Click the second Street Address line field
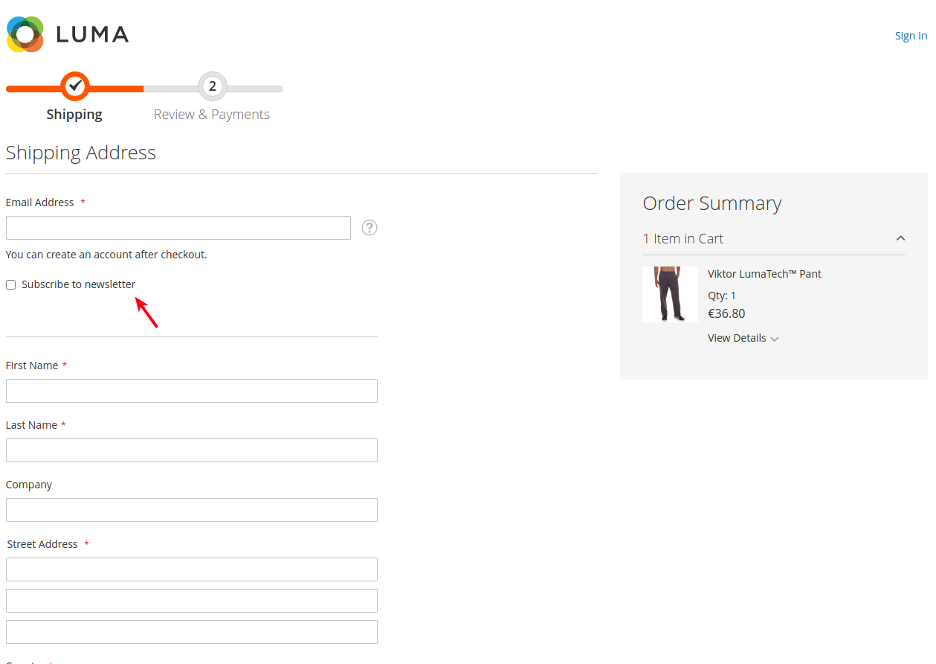Viewport: 936px width, 664px height. click(191, 601)
